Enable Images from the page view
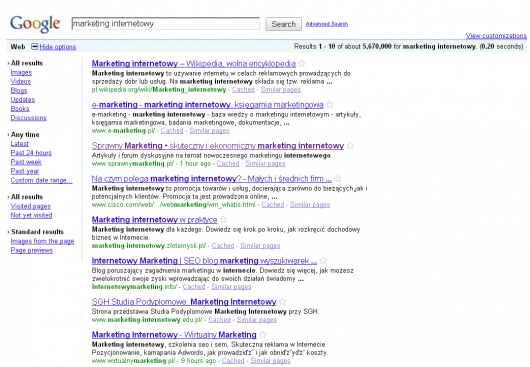Image resolution: width=530 pixels, height=367 pixels. 42,241
